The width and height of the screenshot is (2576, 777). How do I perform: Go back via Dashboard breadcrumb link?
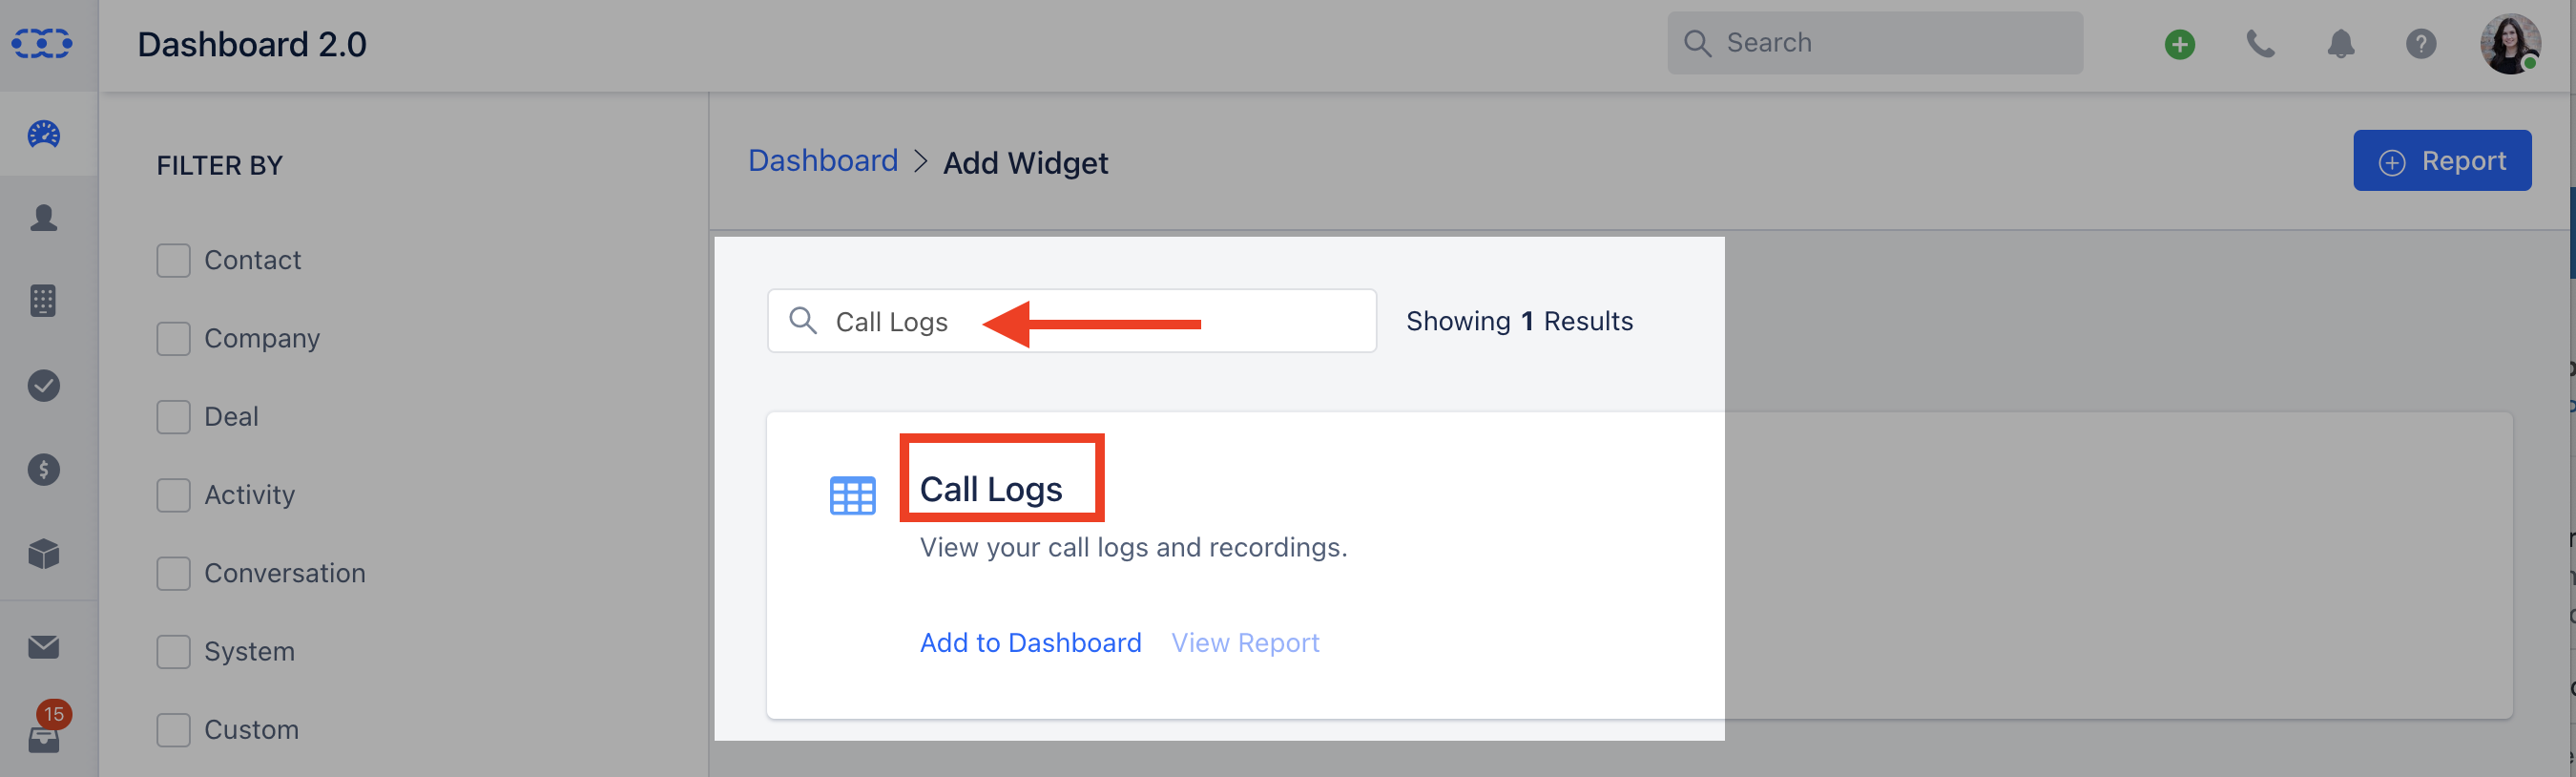[x=823, y=161]
